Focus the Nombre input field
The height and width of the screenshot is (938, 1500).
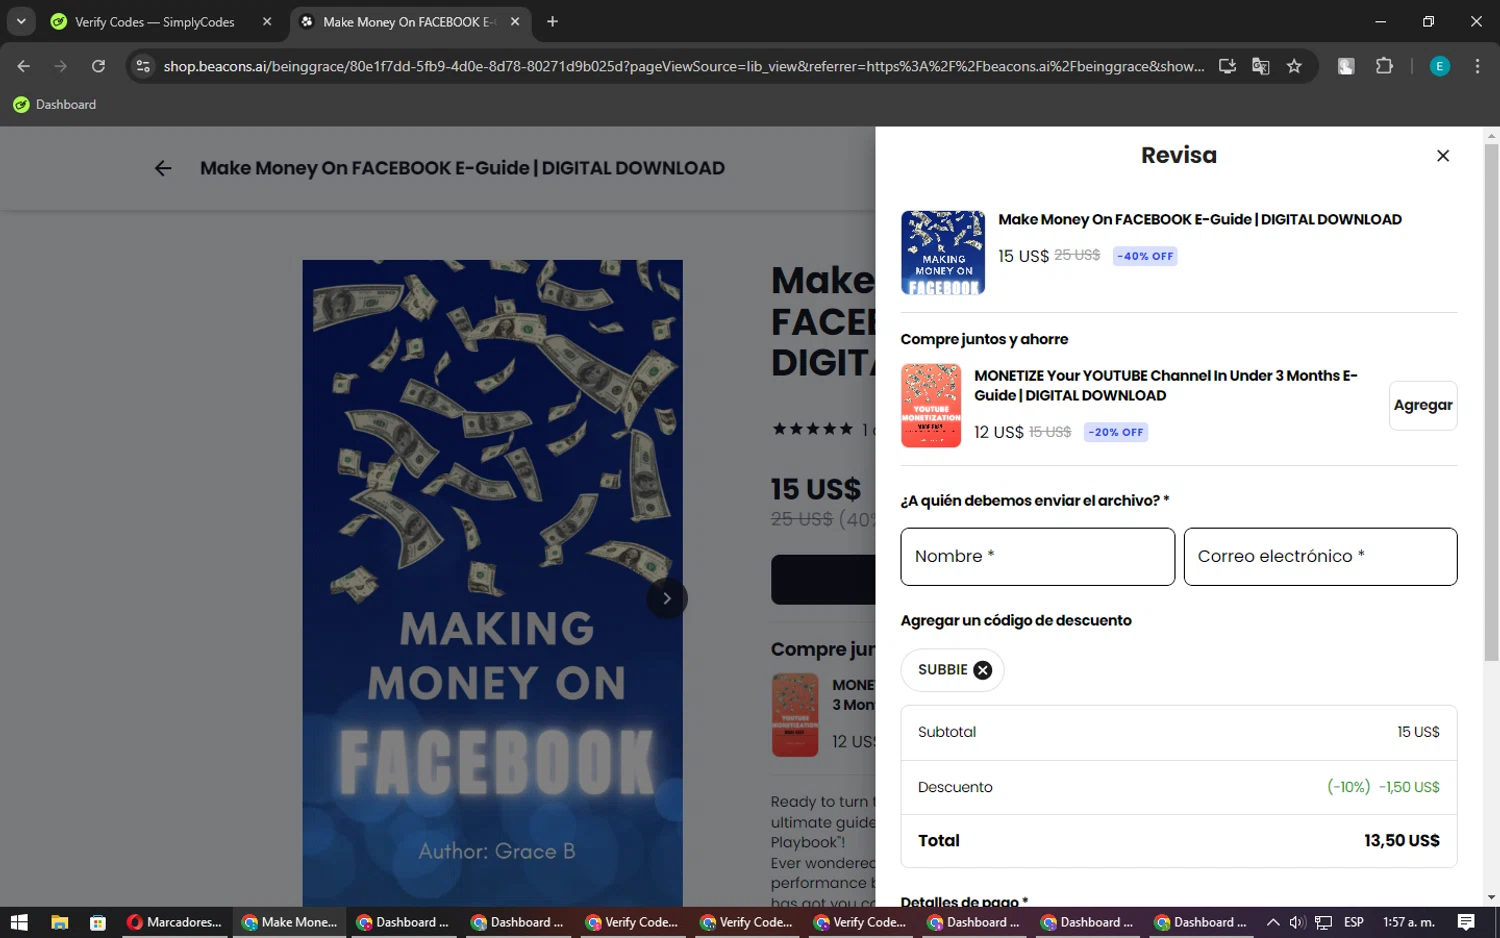[x=1037, y=556]
